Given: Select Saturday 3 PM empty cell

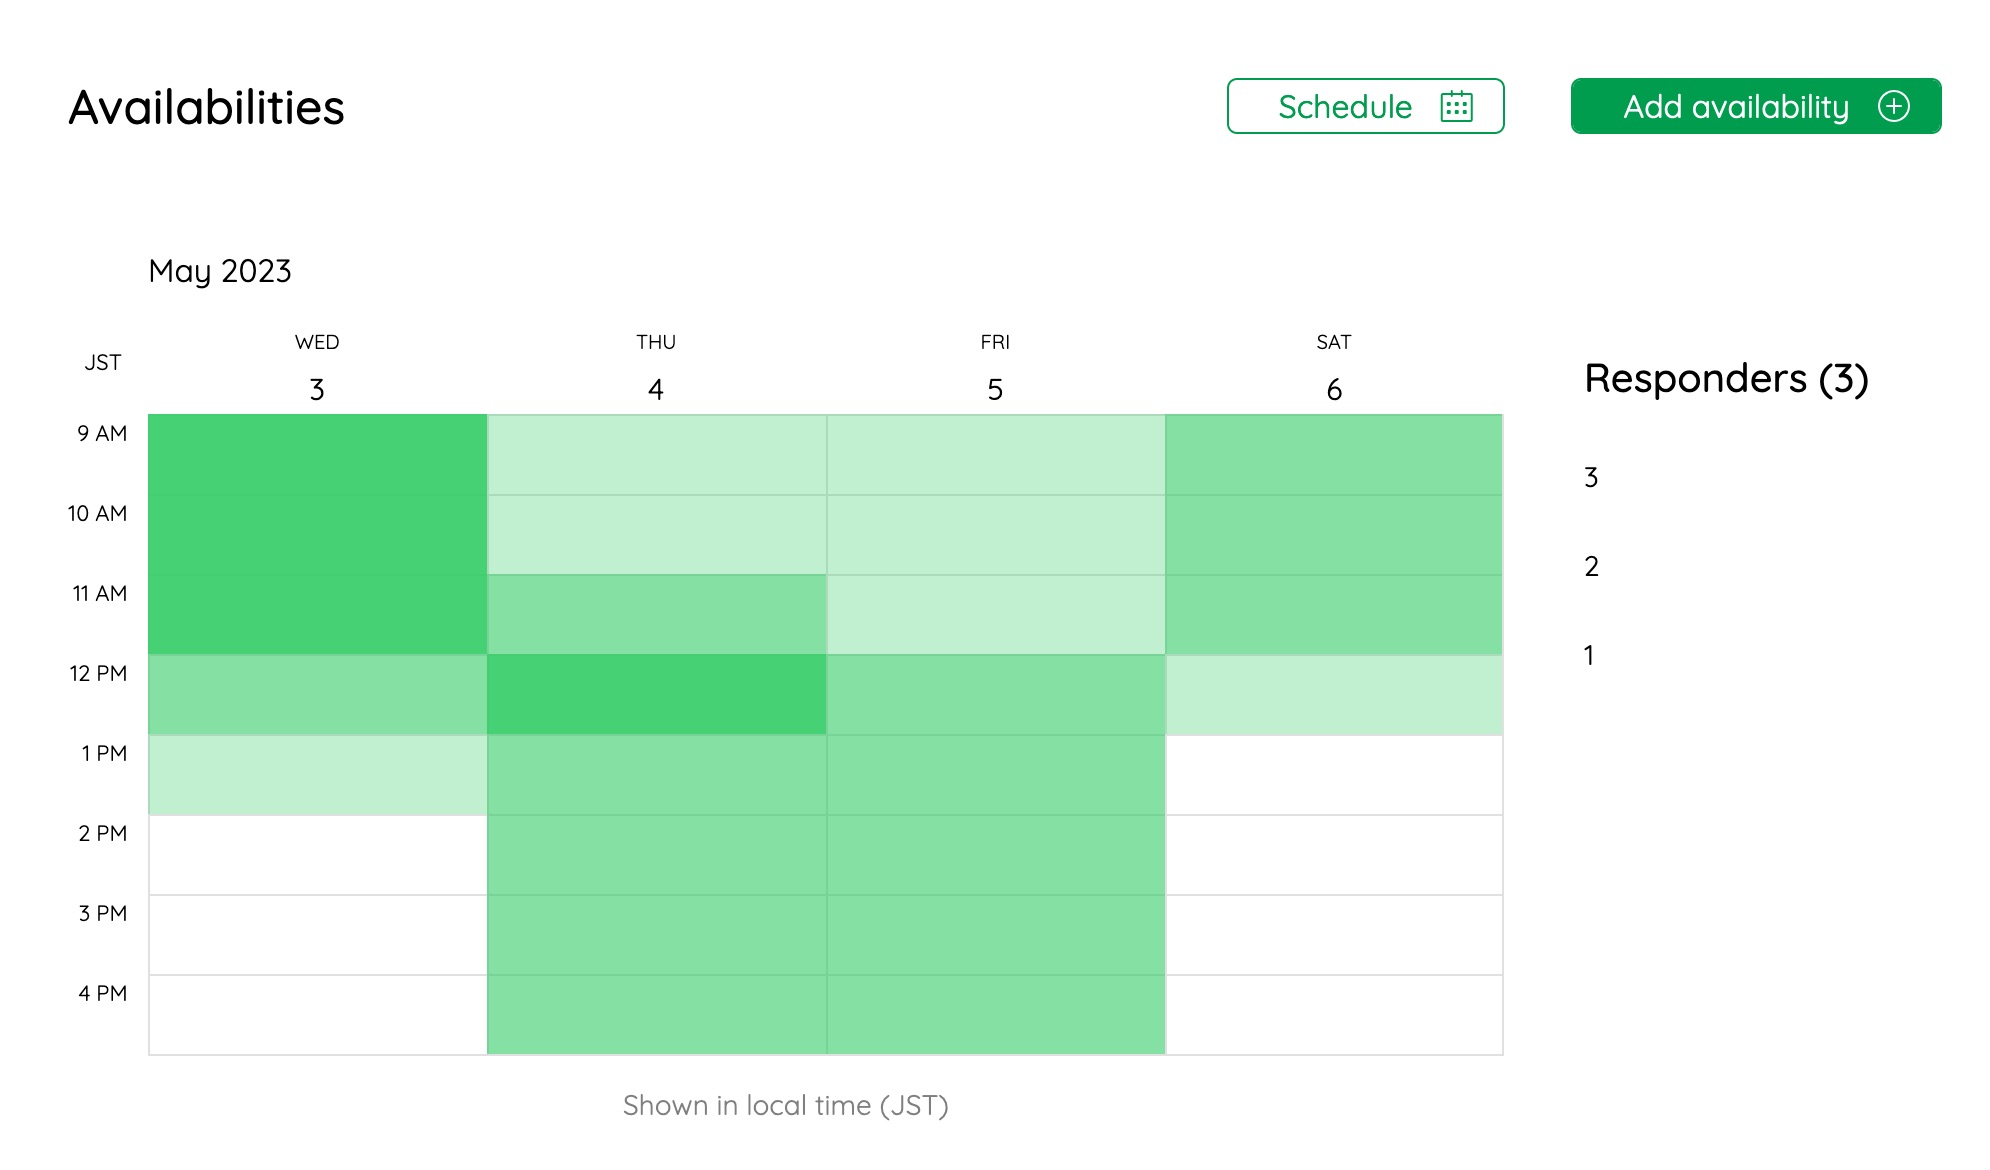Looking at the screenshot, I should [x=1334, y=935].
